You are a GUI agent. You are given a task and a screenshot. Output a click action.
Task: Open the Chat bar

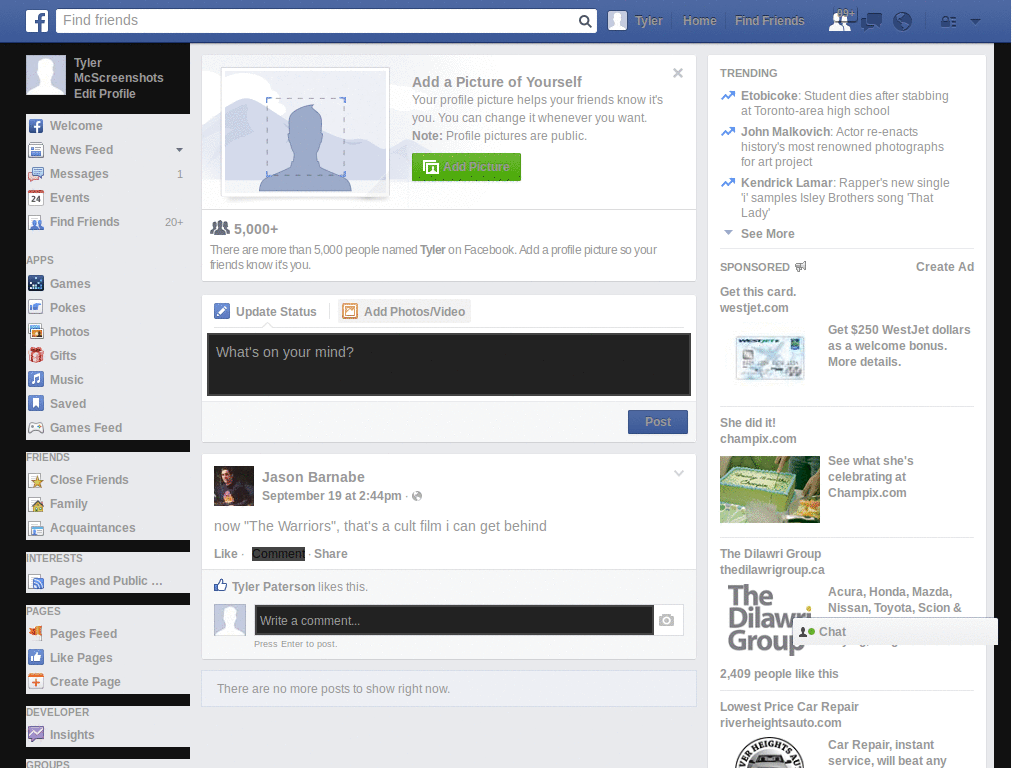[x=895, y=632]
